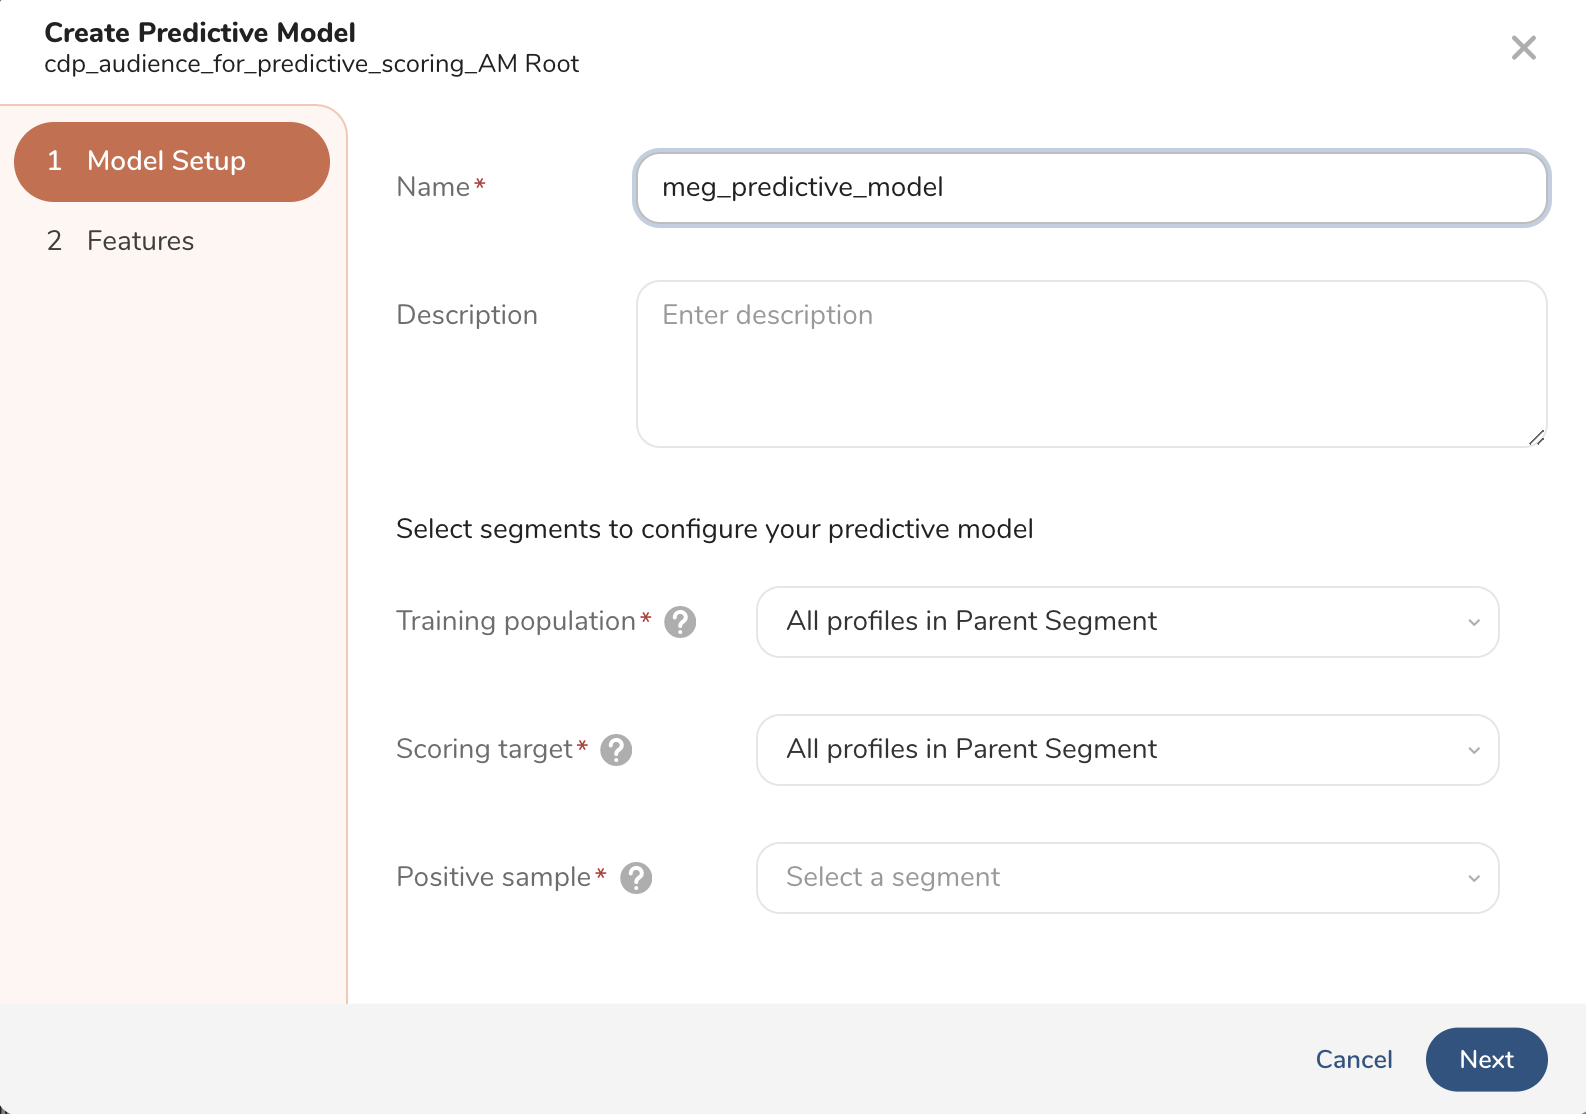Open the Positive sample segment selector

1127,878
